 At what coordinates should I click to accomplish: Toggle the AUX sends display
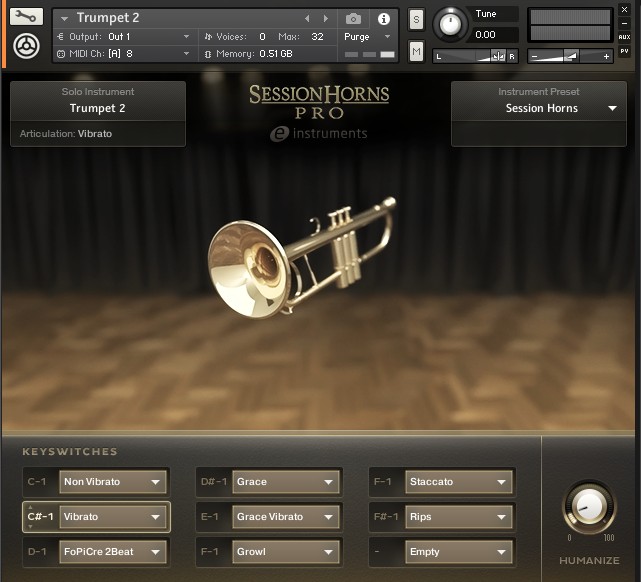tap(624, 37)
